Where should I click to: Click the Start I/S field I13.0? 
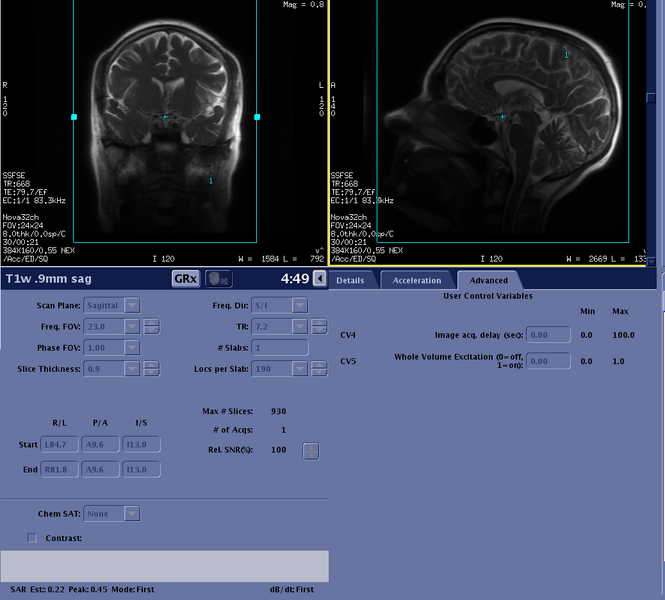(x=141, y=444)
